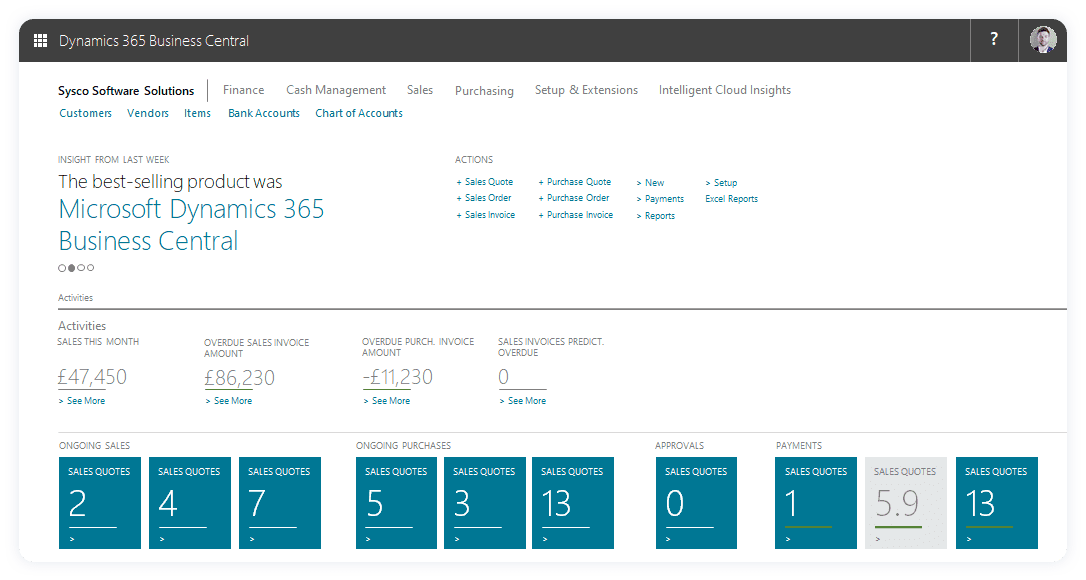
Task: Open the £86,230 overdue sales invoice amount
Action: coord(239,377)
